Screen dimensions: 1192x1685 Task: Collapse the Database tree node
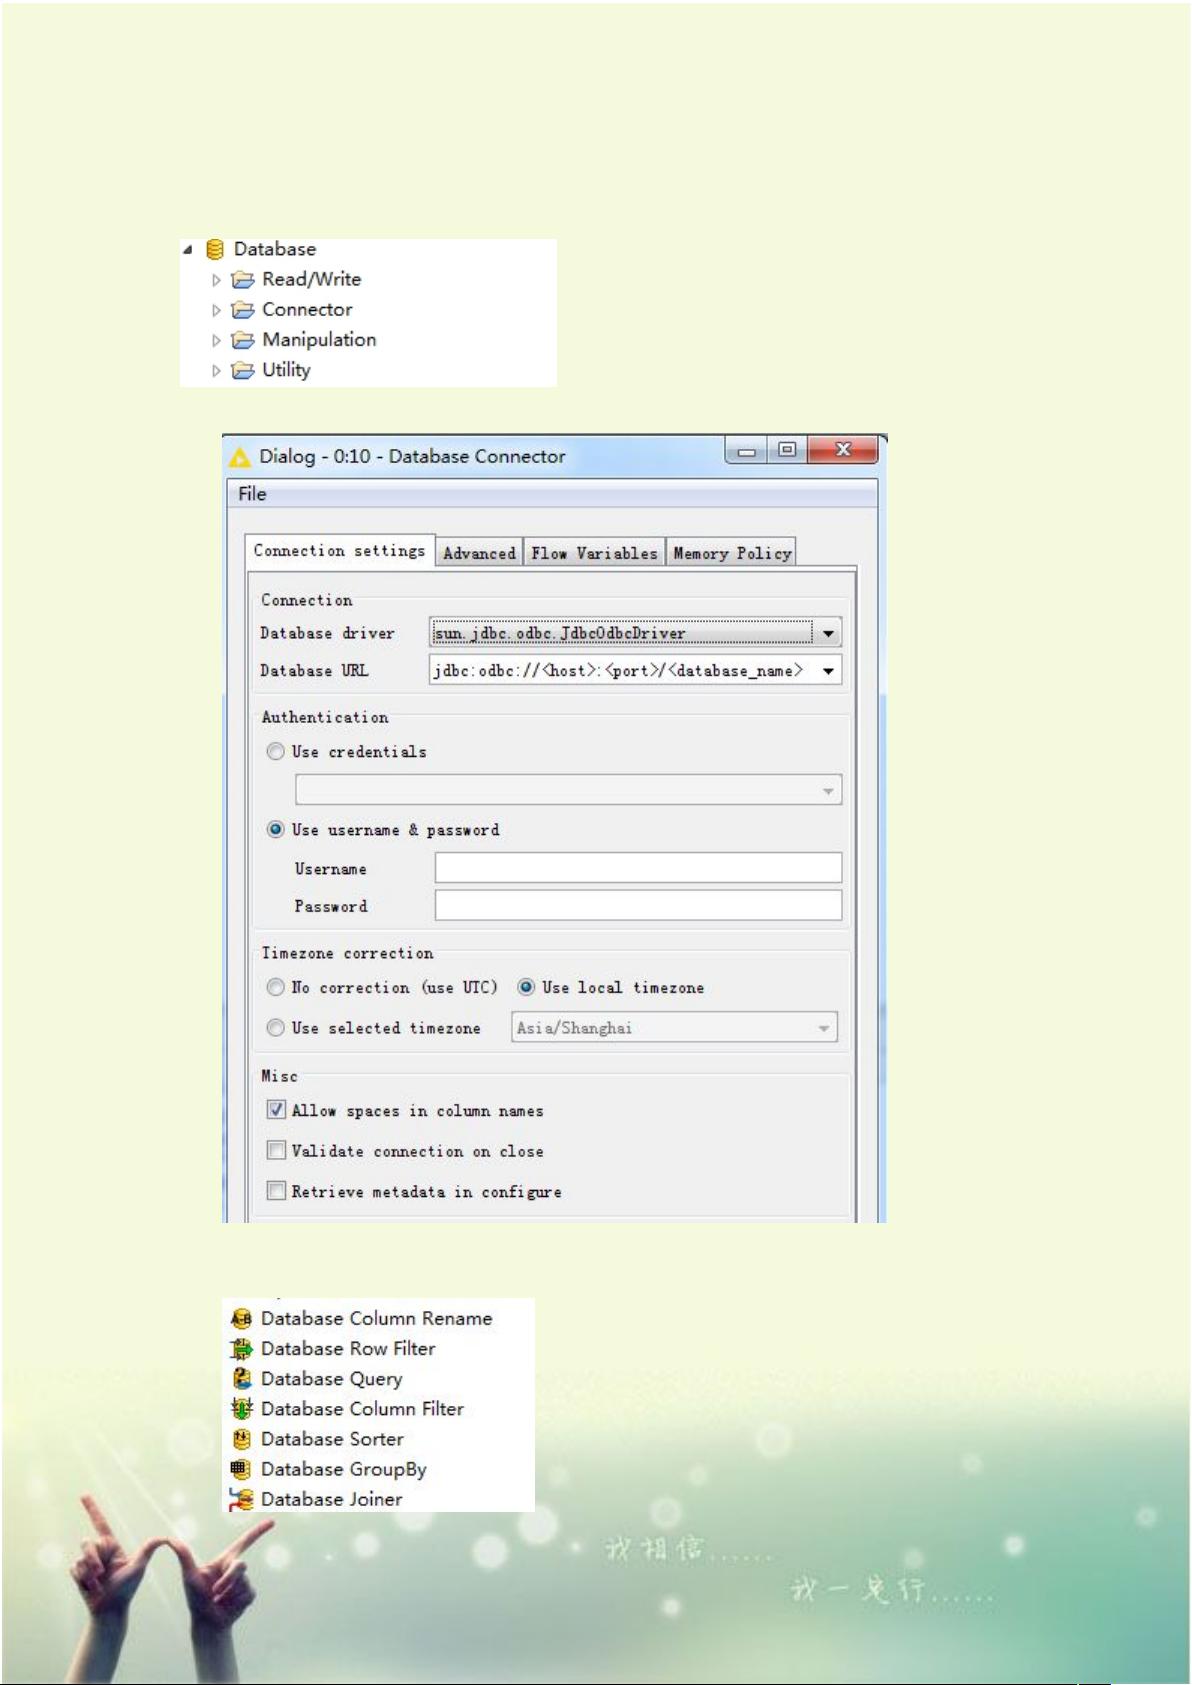pyautogui.click(x=188, y=249)
